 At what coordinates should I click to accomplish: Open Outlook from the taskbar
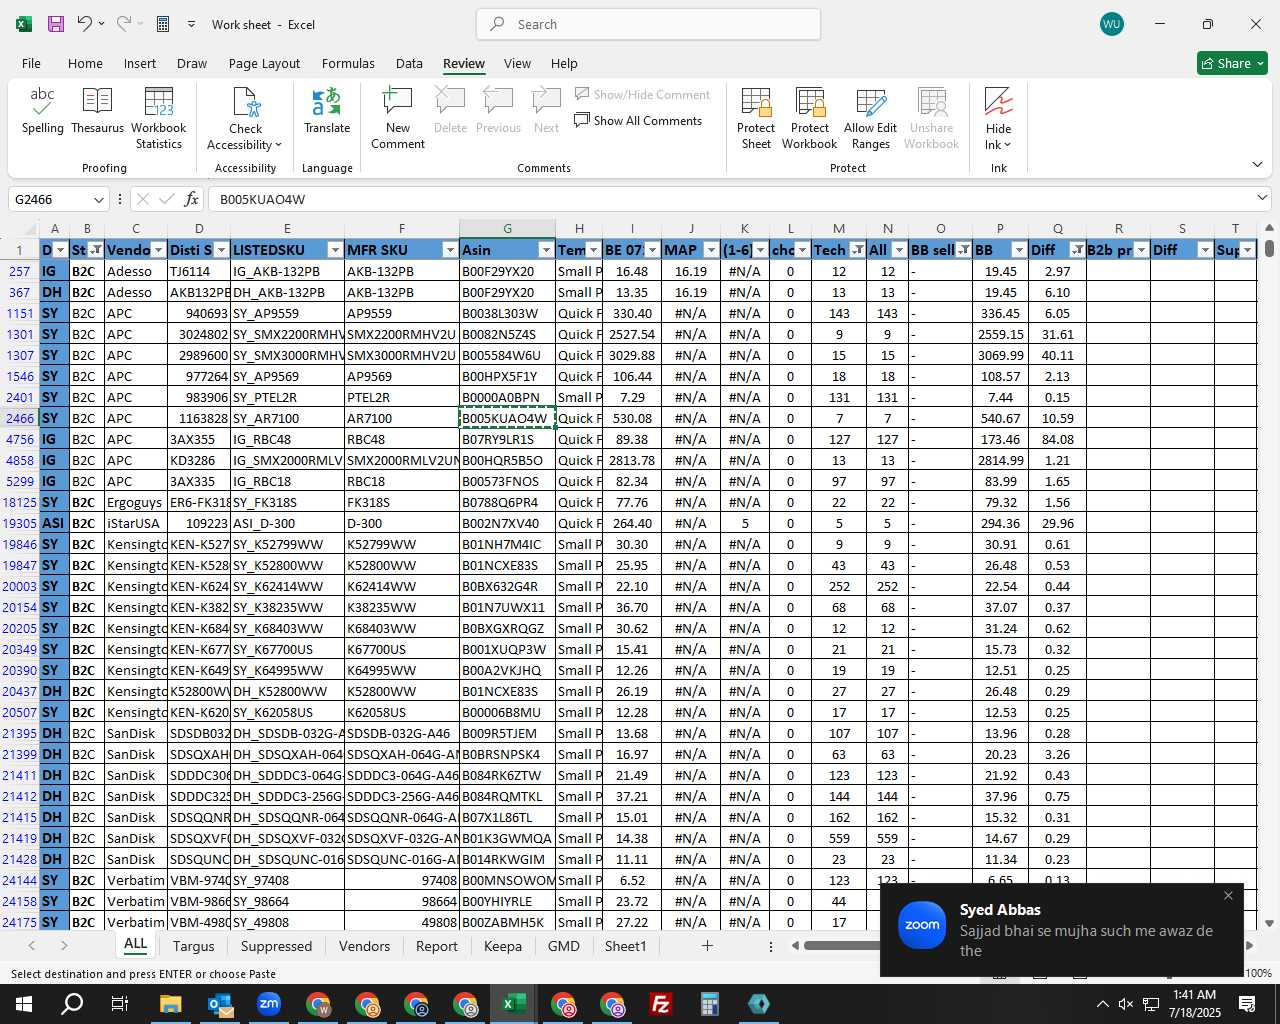(219, 1004)
